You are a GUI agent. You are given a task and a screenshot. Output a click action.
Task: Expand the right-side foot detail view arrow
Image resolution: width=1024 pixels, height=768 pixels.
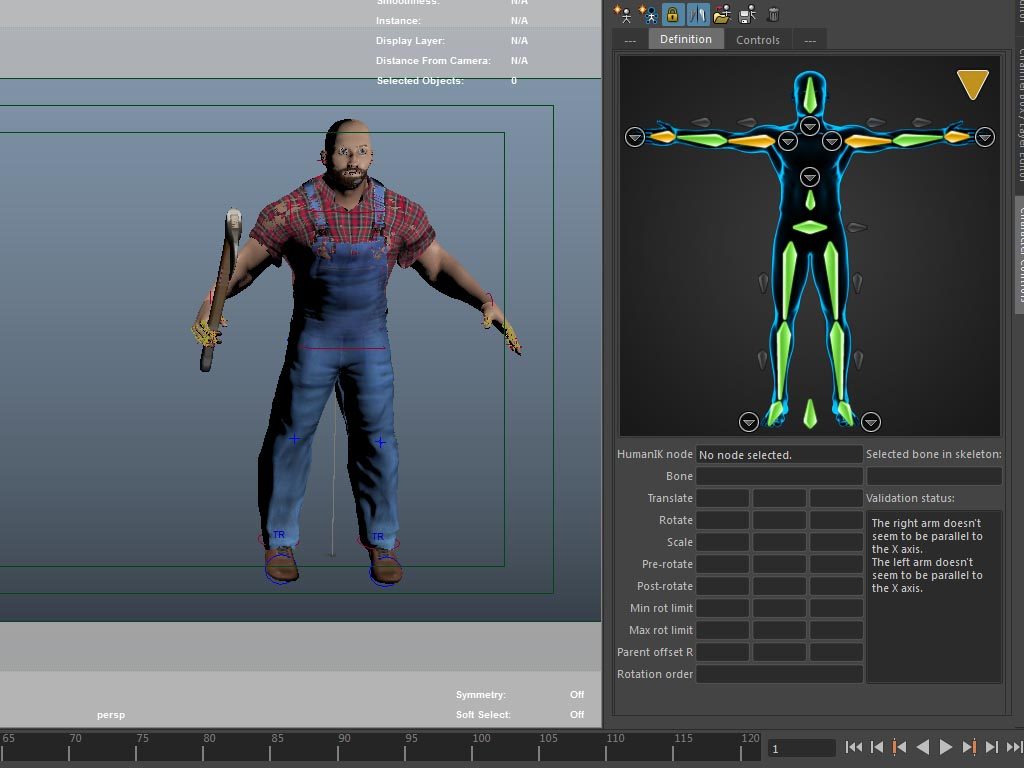point(871,422)
